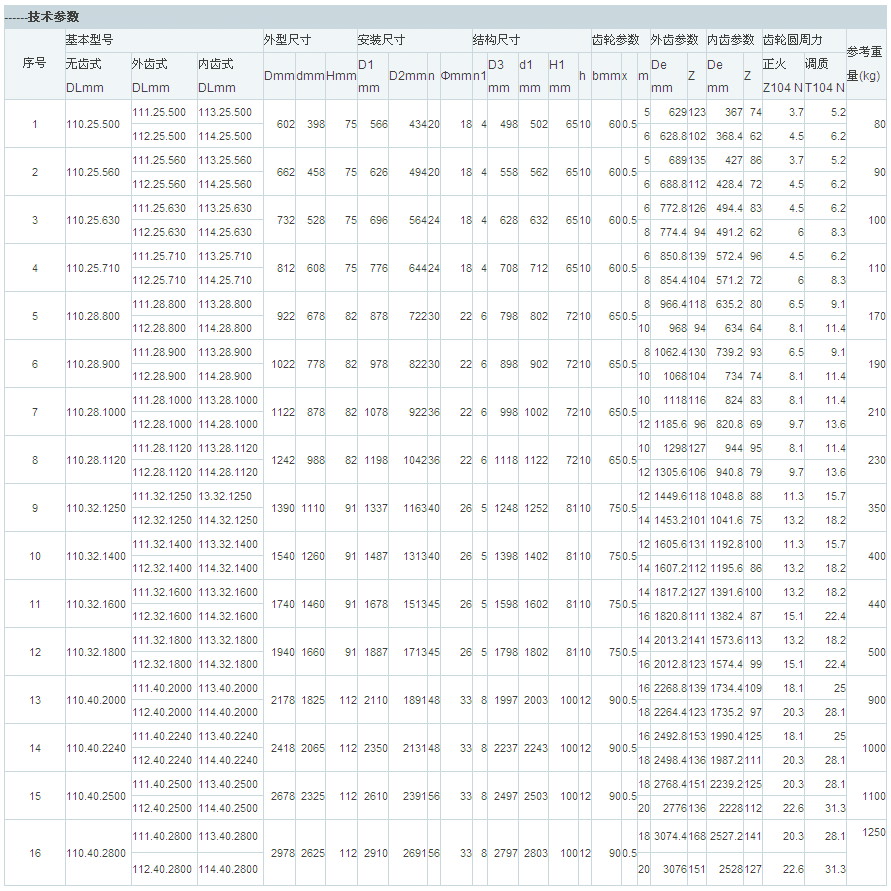Image resolution: width=891 pixels, height=891 pixels.
Task: Select the 外型尺寸 column header
Action: click(287, 40)
